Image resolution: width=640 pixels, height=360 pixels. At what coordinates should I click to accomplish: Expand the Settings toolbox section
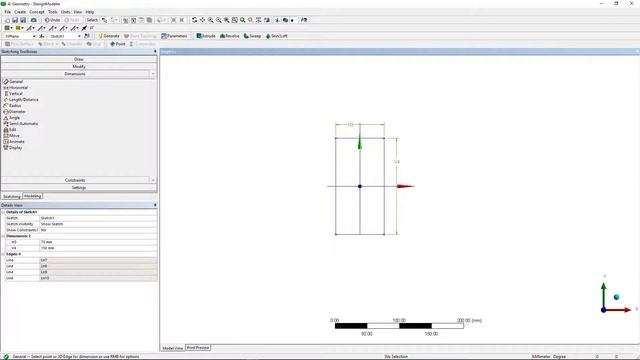point(79,188)
